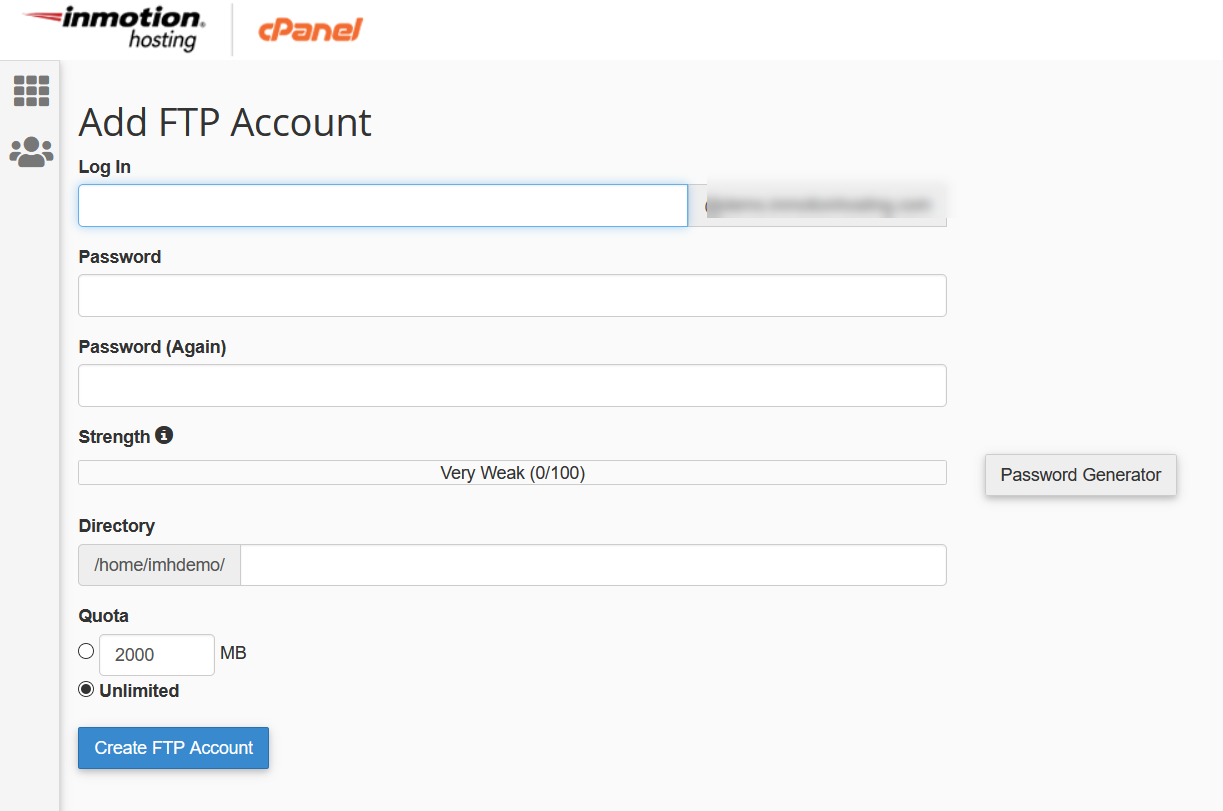The height and width of the screenshot is (811, 1223).
Task: Click the Very Weak strength meter bar
Action: (x=512, y=473)
